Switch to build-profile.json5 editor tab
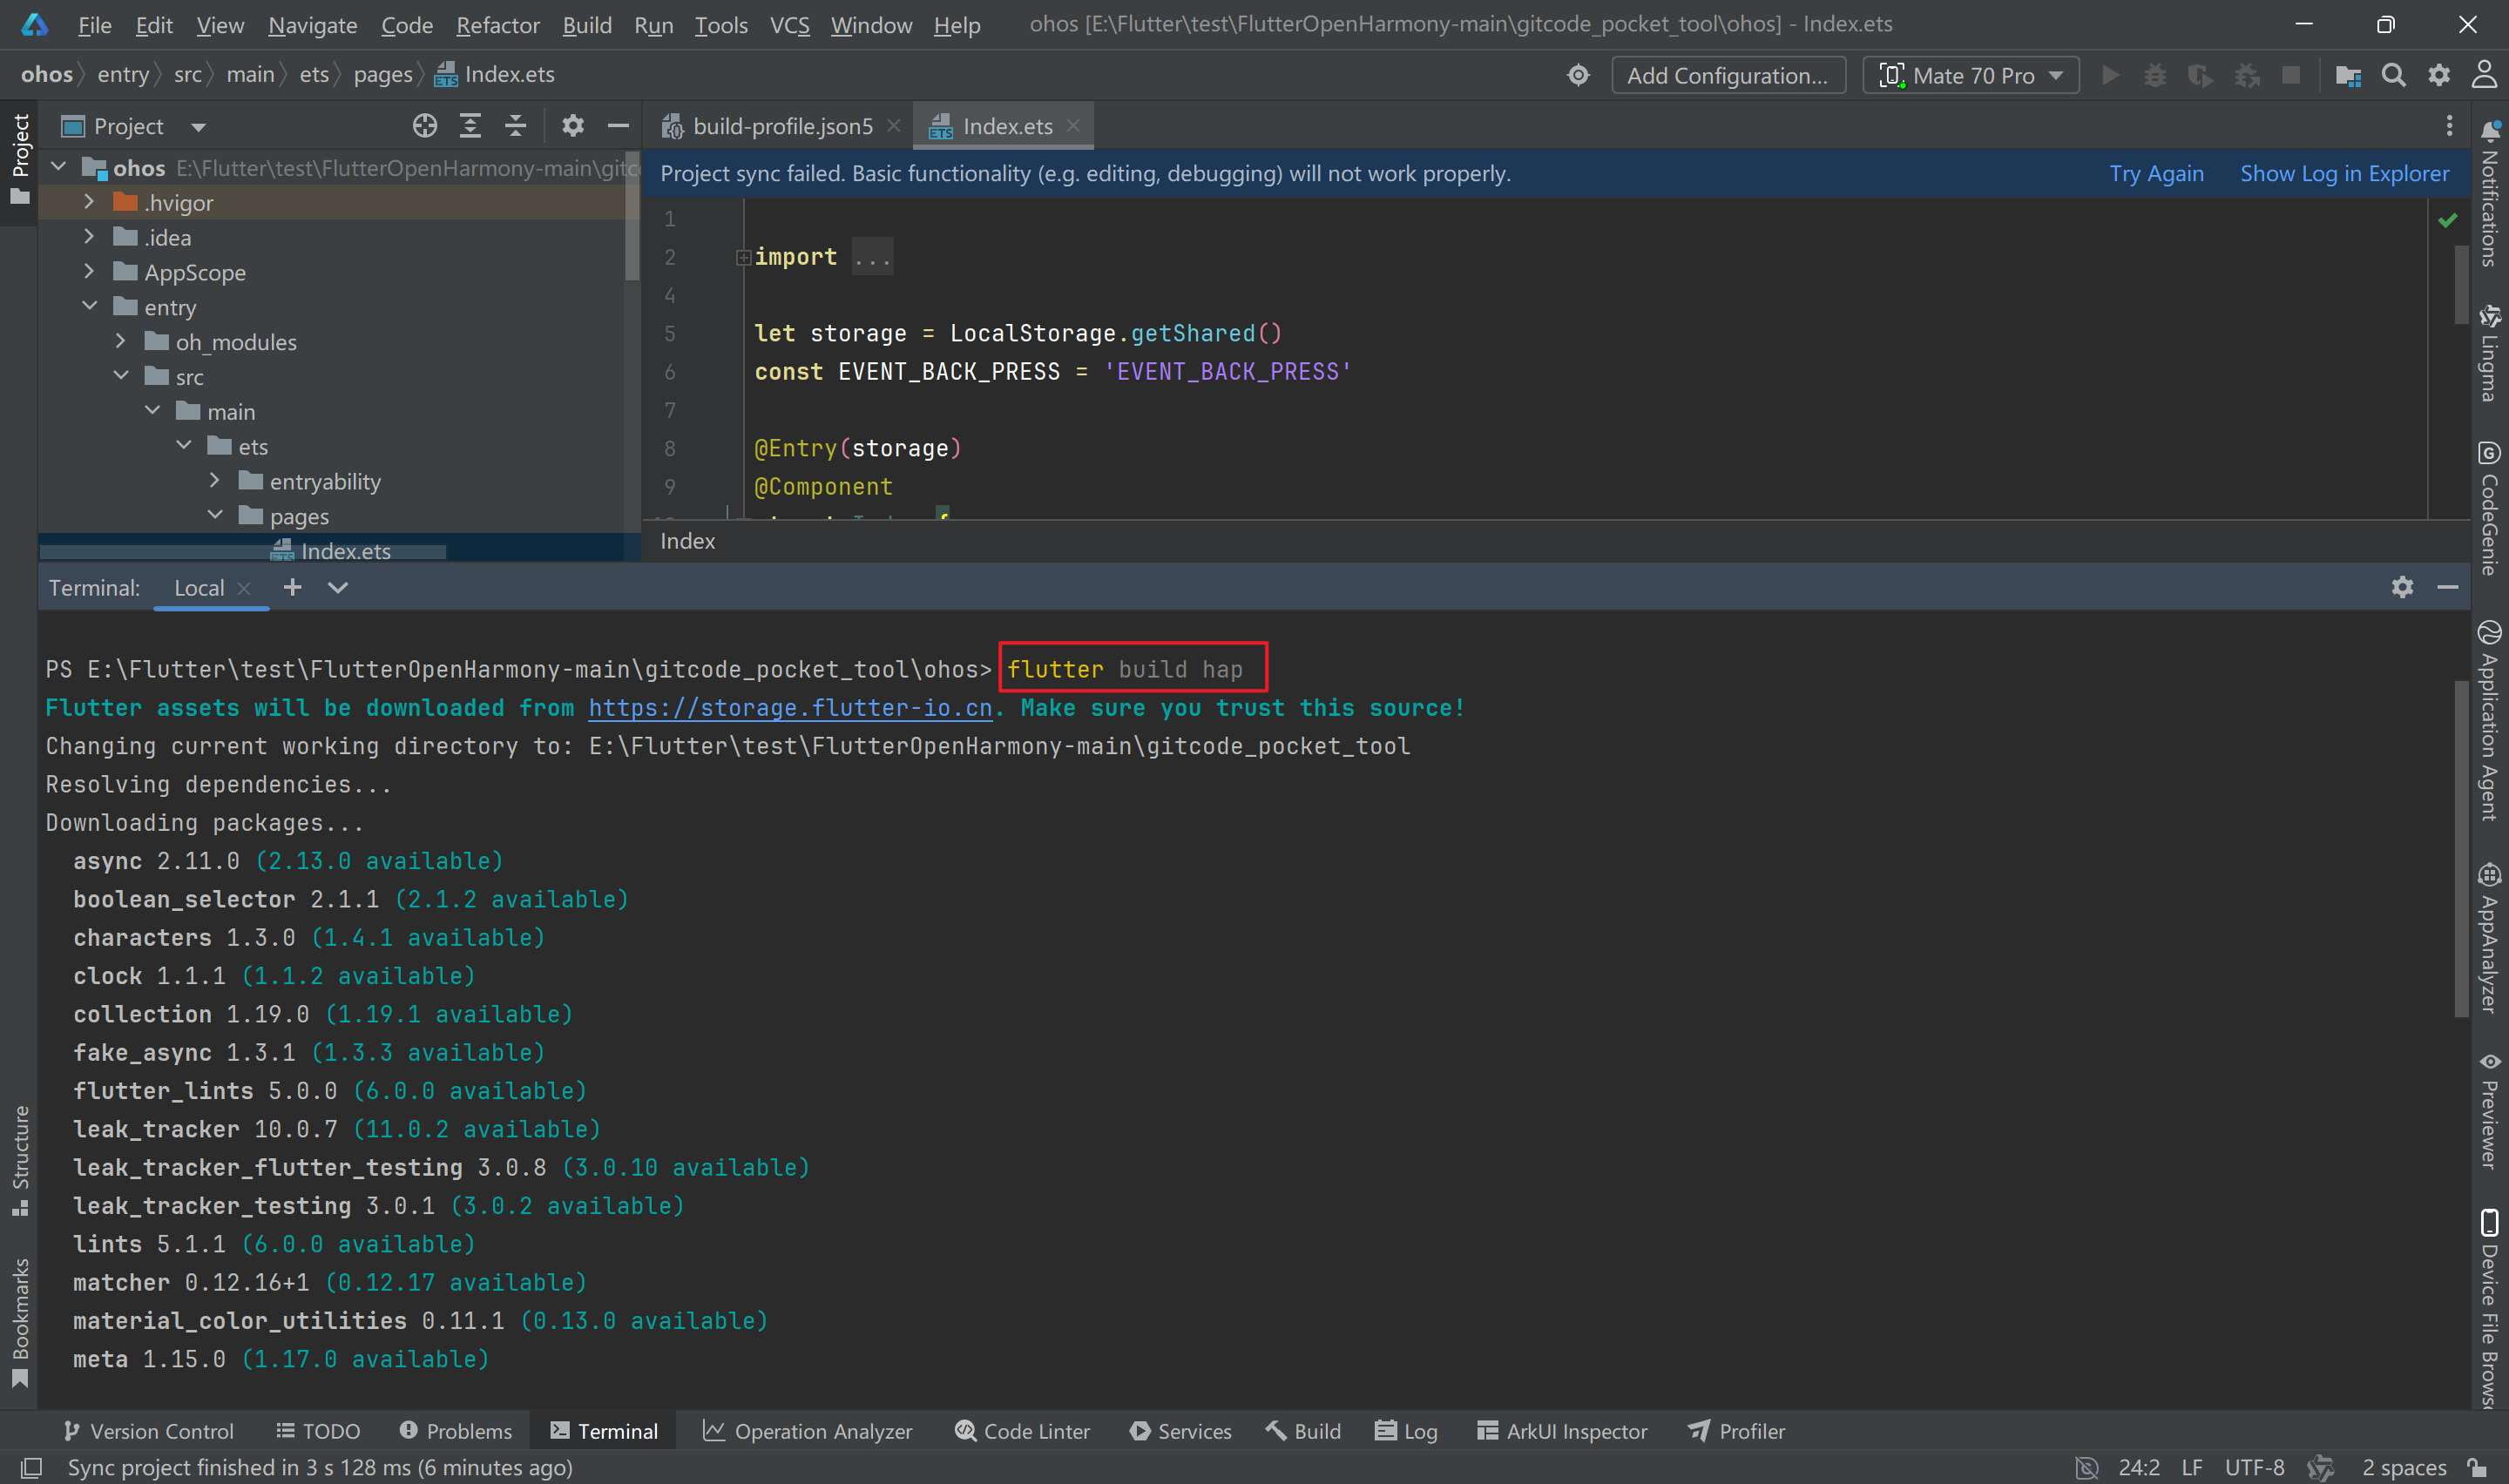Image resolution: width=2509 pixels, height=1484 pixels. coord(782,126)
